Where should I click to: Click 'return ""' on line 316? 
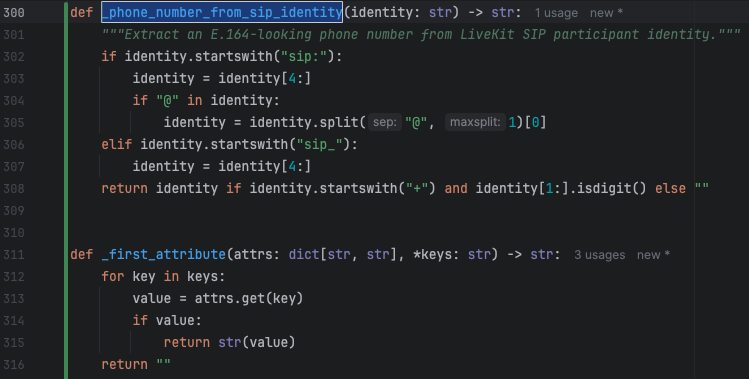(136, 364)
